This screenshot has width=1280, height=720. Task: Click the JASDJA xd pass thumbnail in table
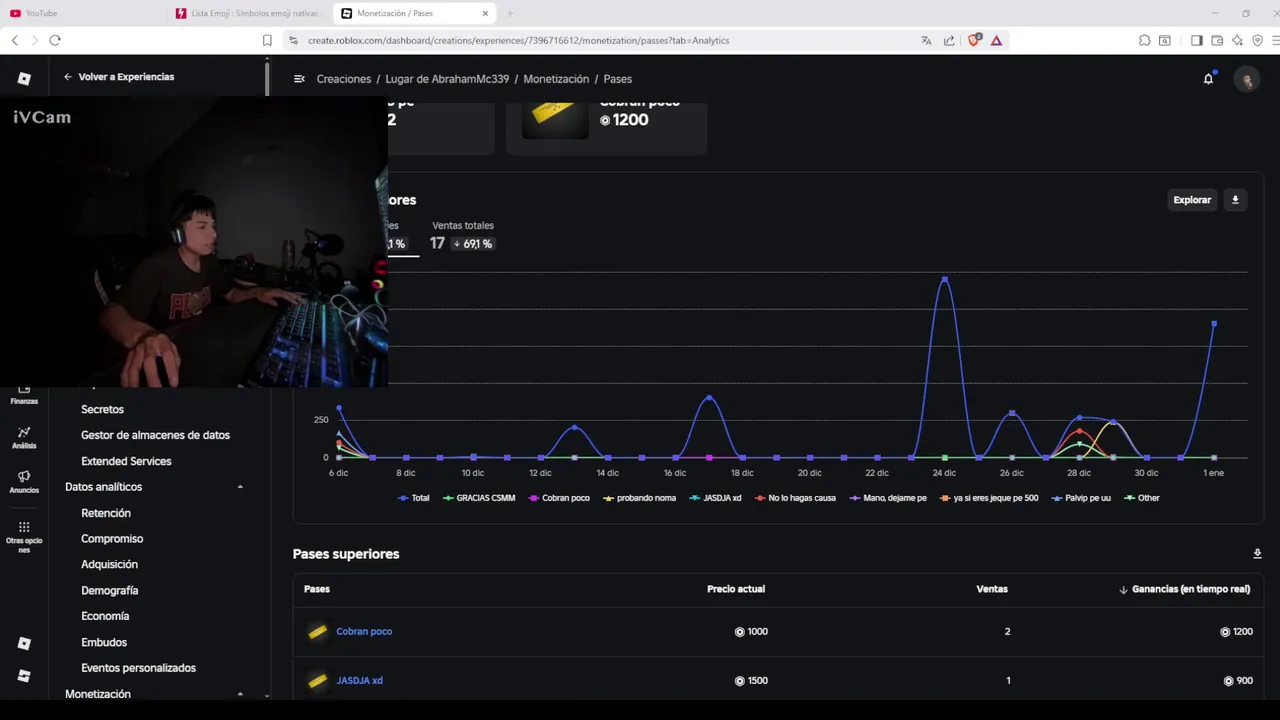coord(317,680)
